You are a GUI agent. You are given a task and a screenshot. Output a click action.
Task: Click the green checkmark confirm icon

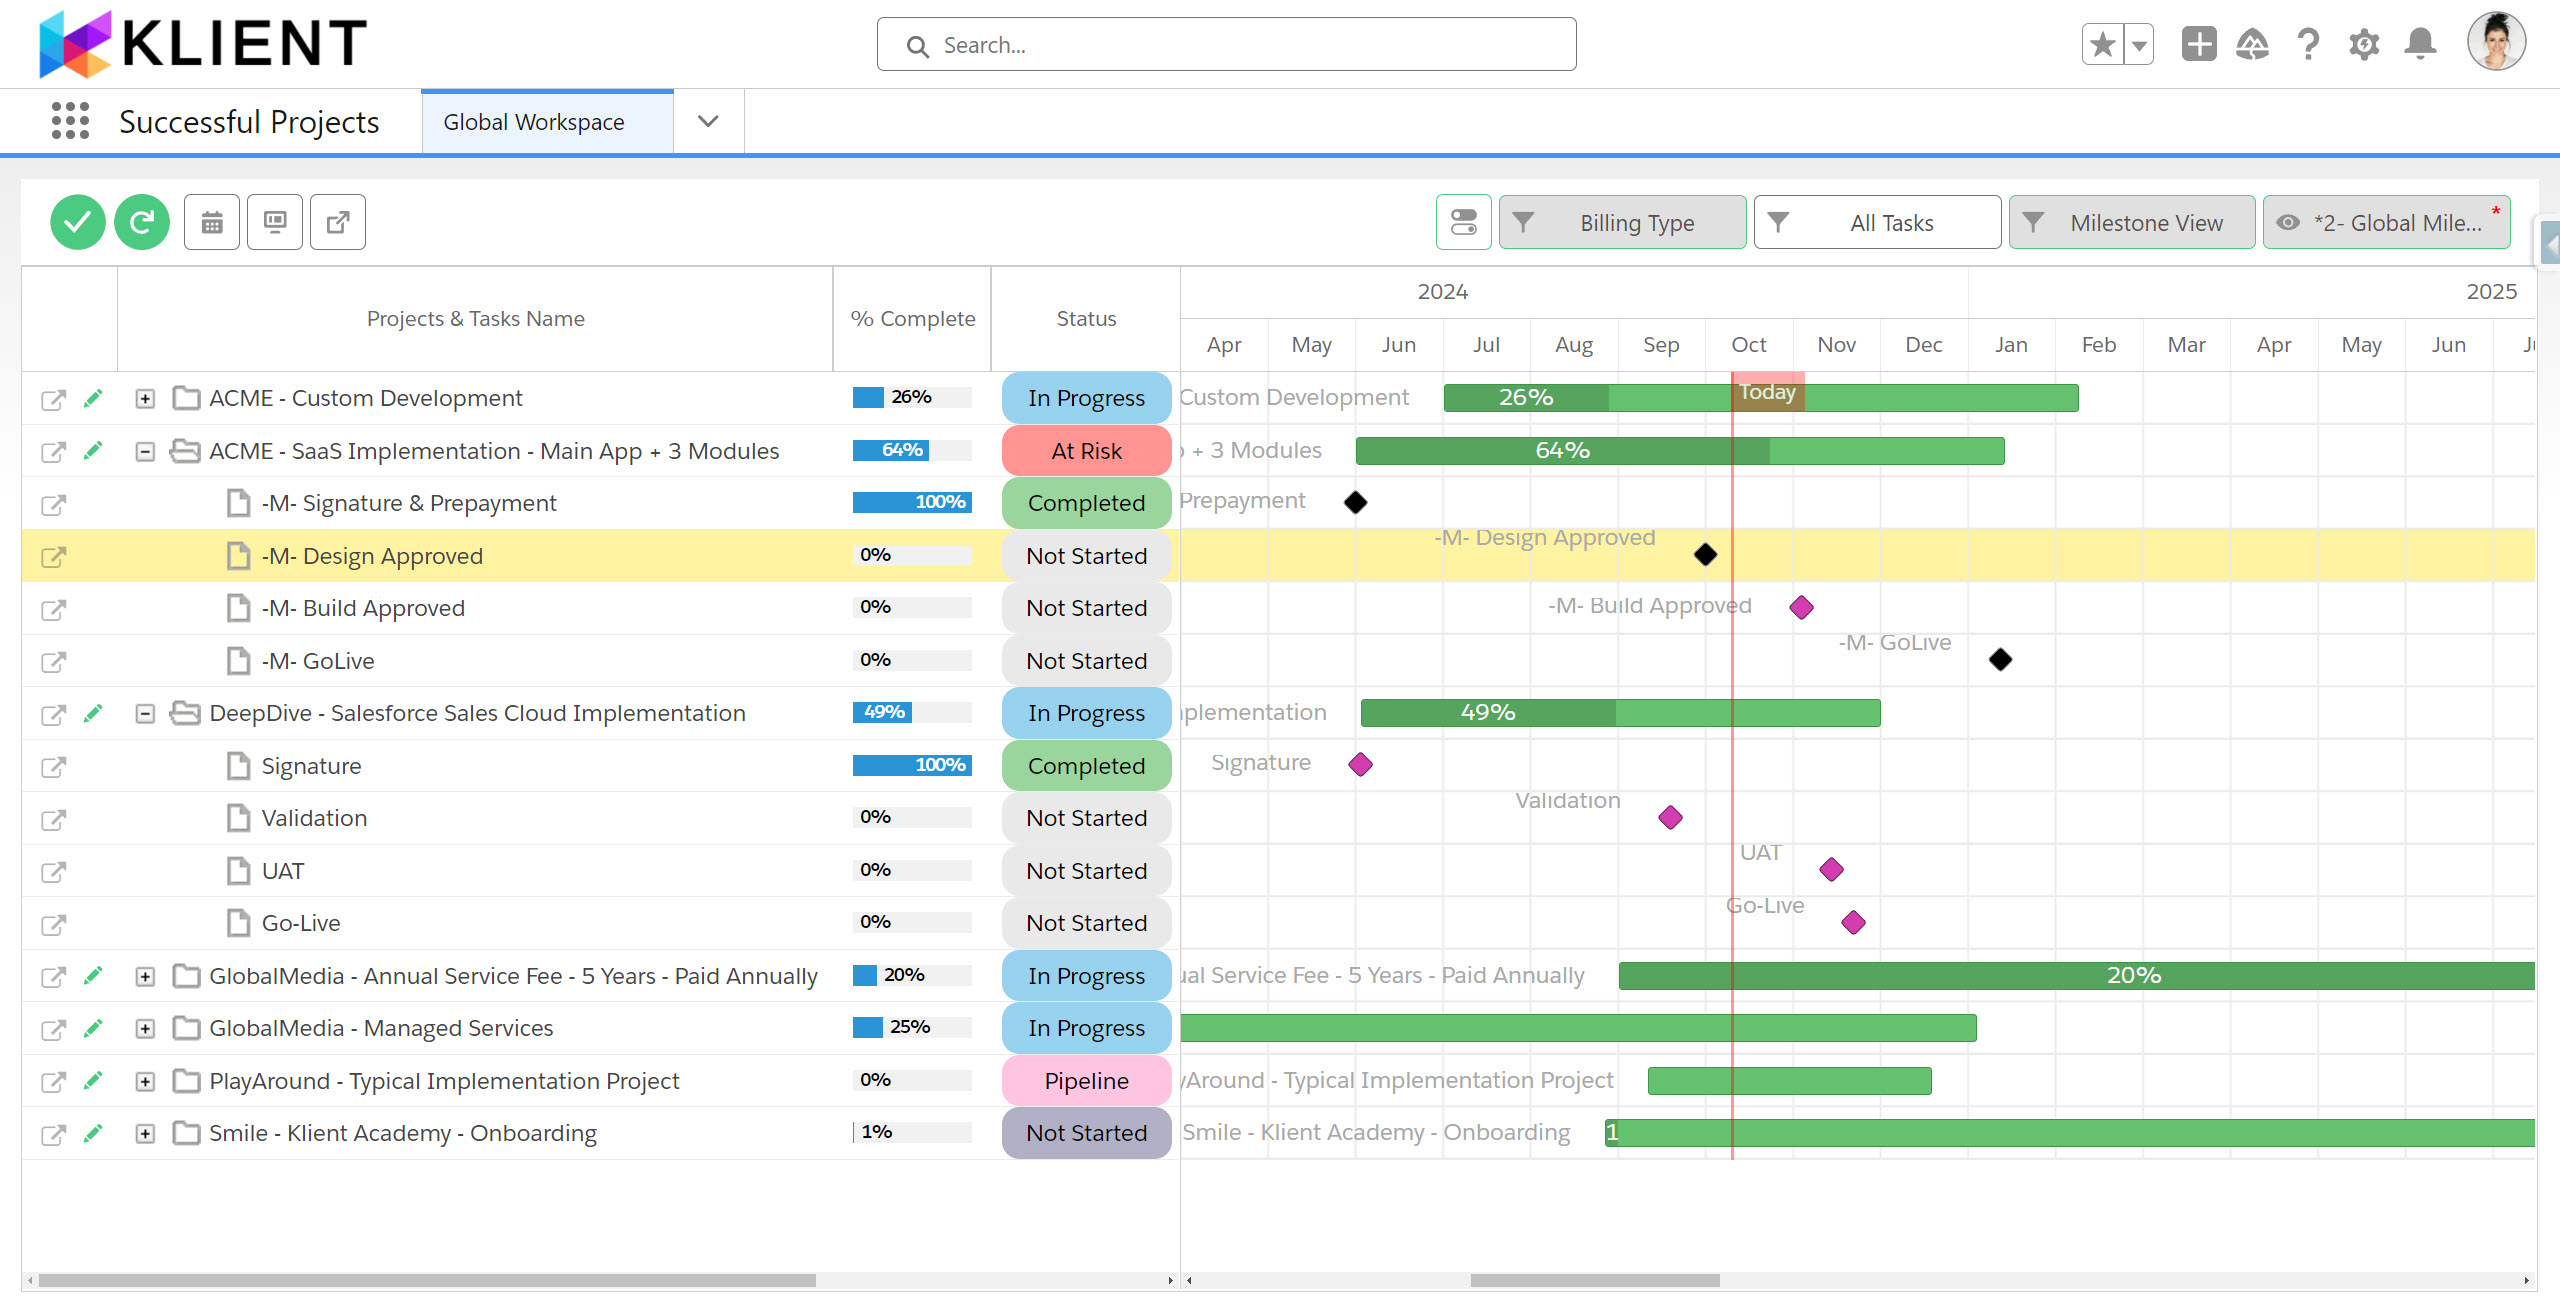pos(79,221)
